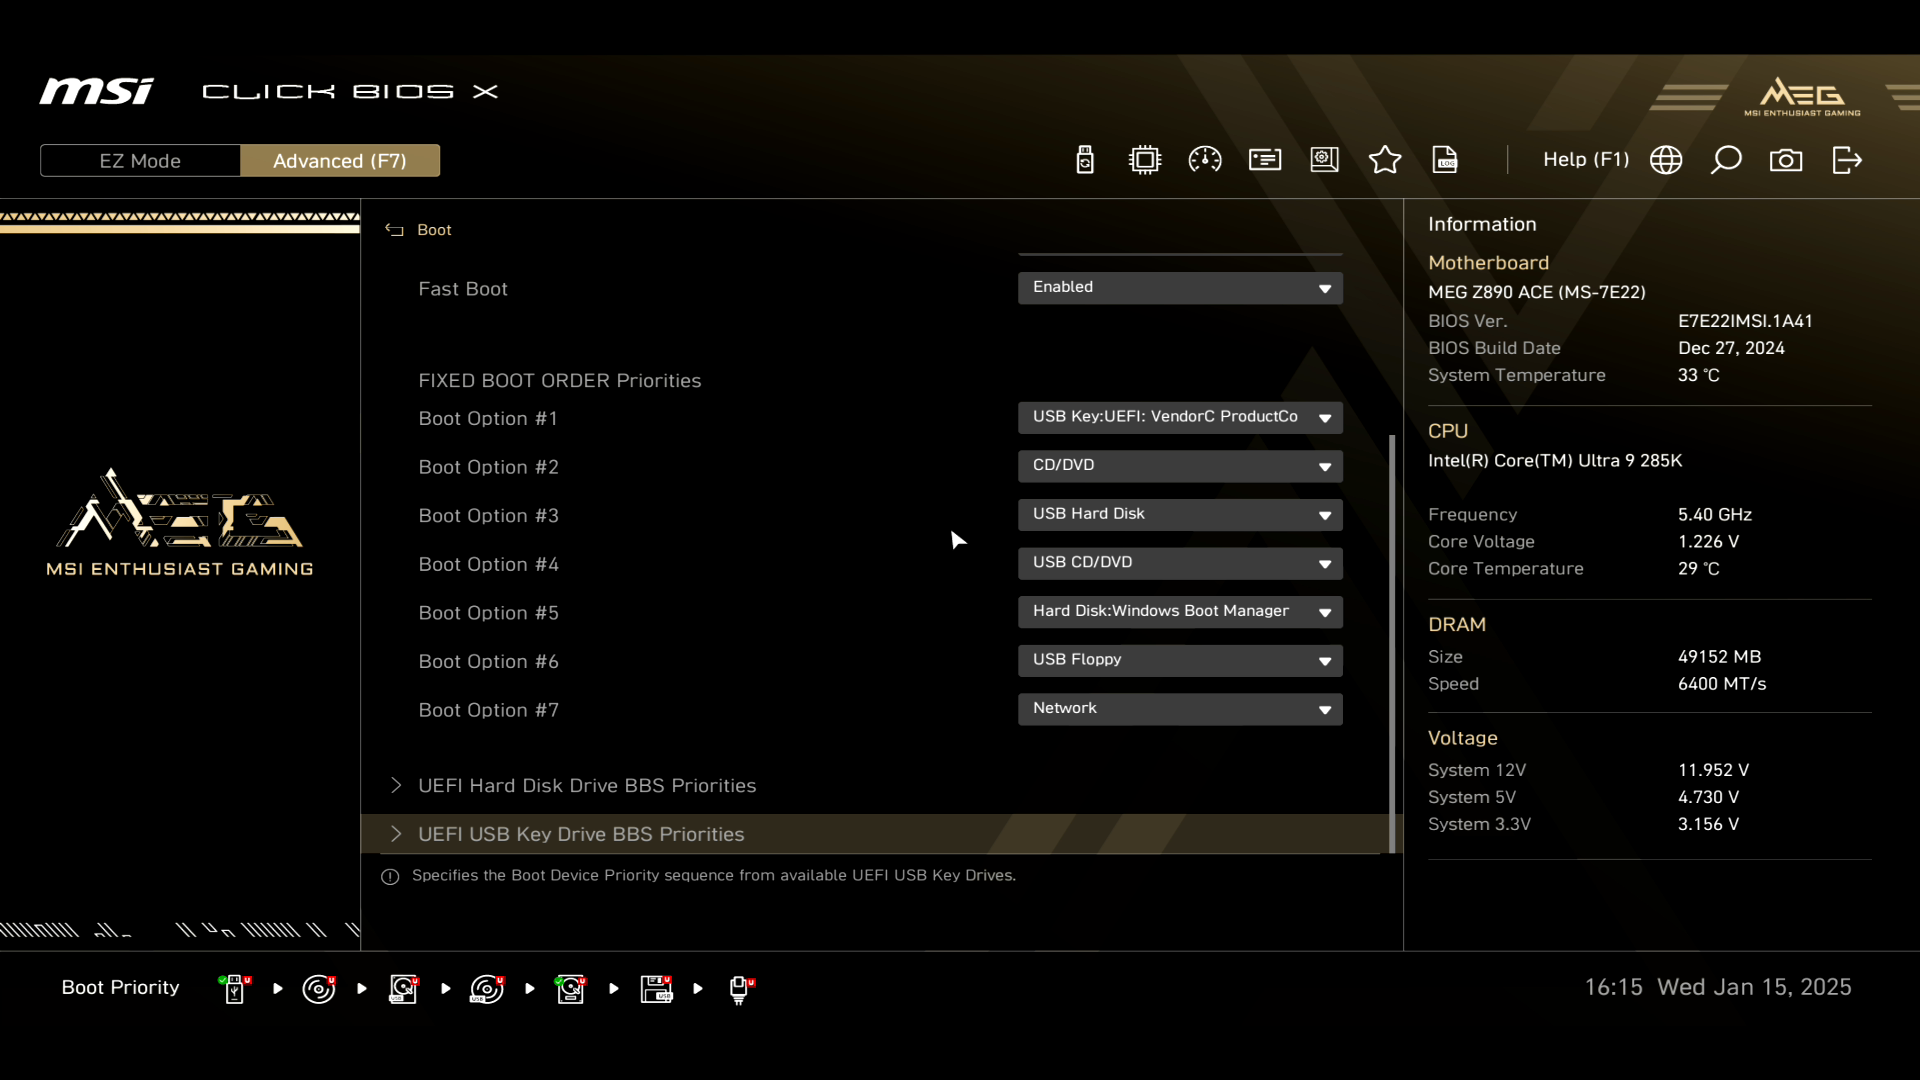Image resolution: width=1920 pixels, height=1080 pixels.
Task: Click the globe language icon
Action: click(x=1666, y=160)
